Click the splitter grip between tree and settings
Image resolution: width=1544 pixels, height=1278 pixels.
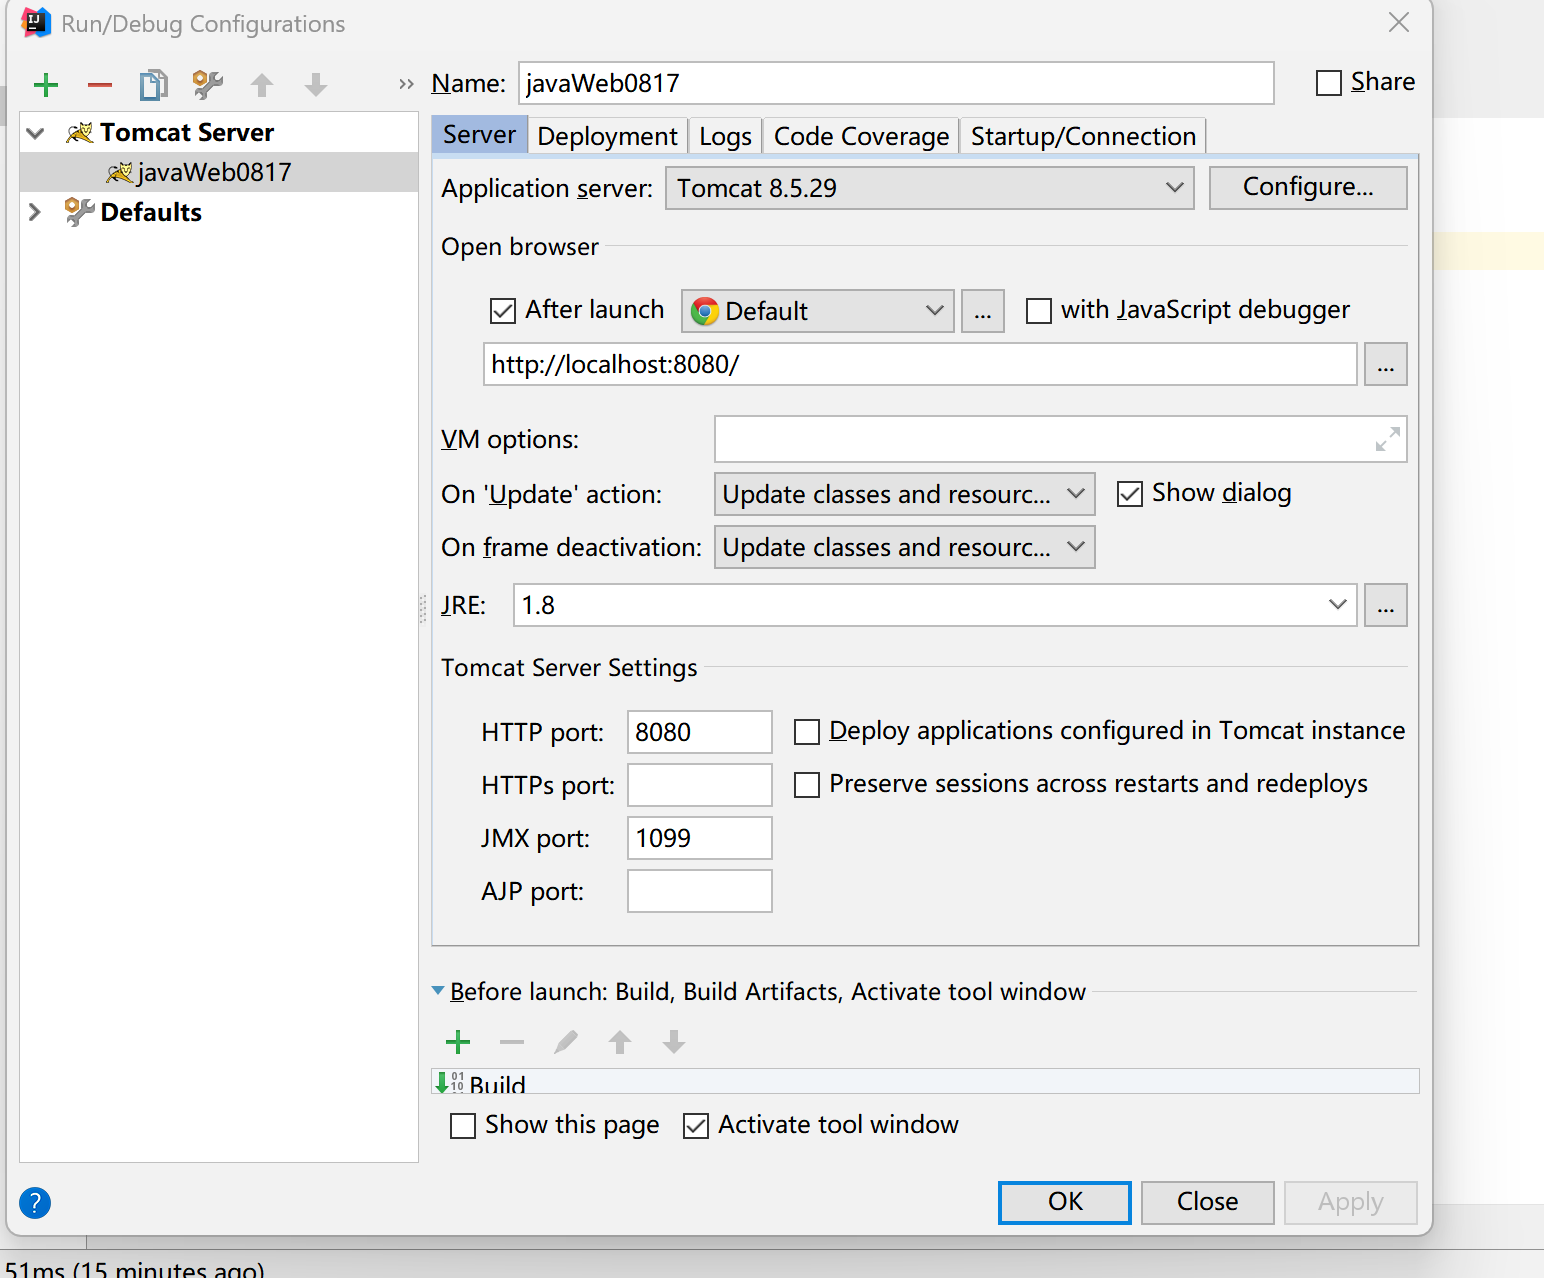pyautogui.click(x=423, y=609)
